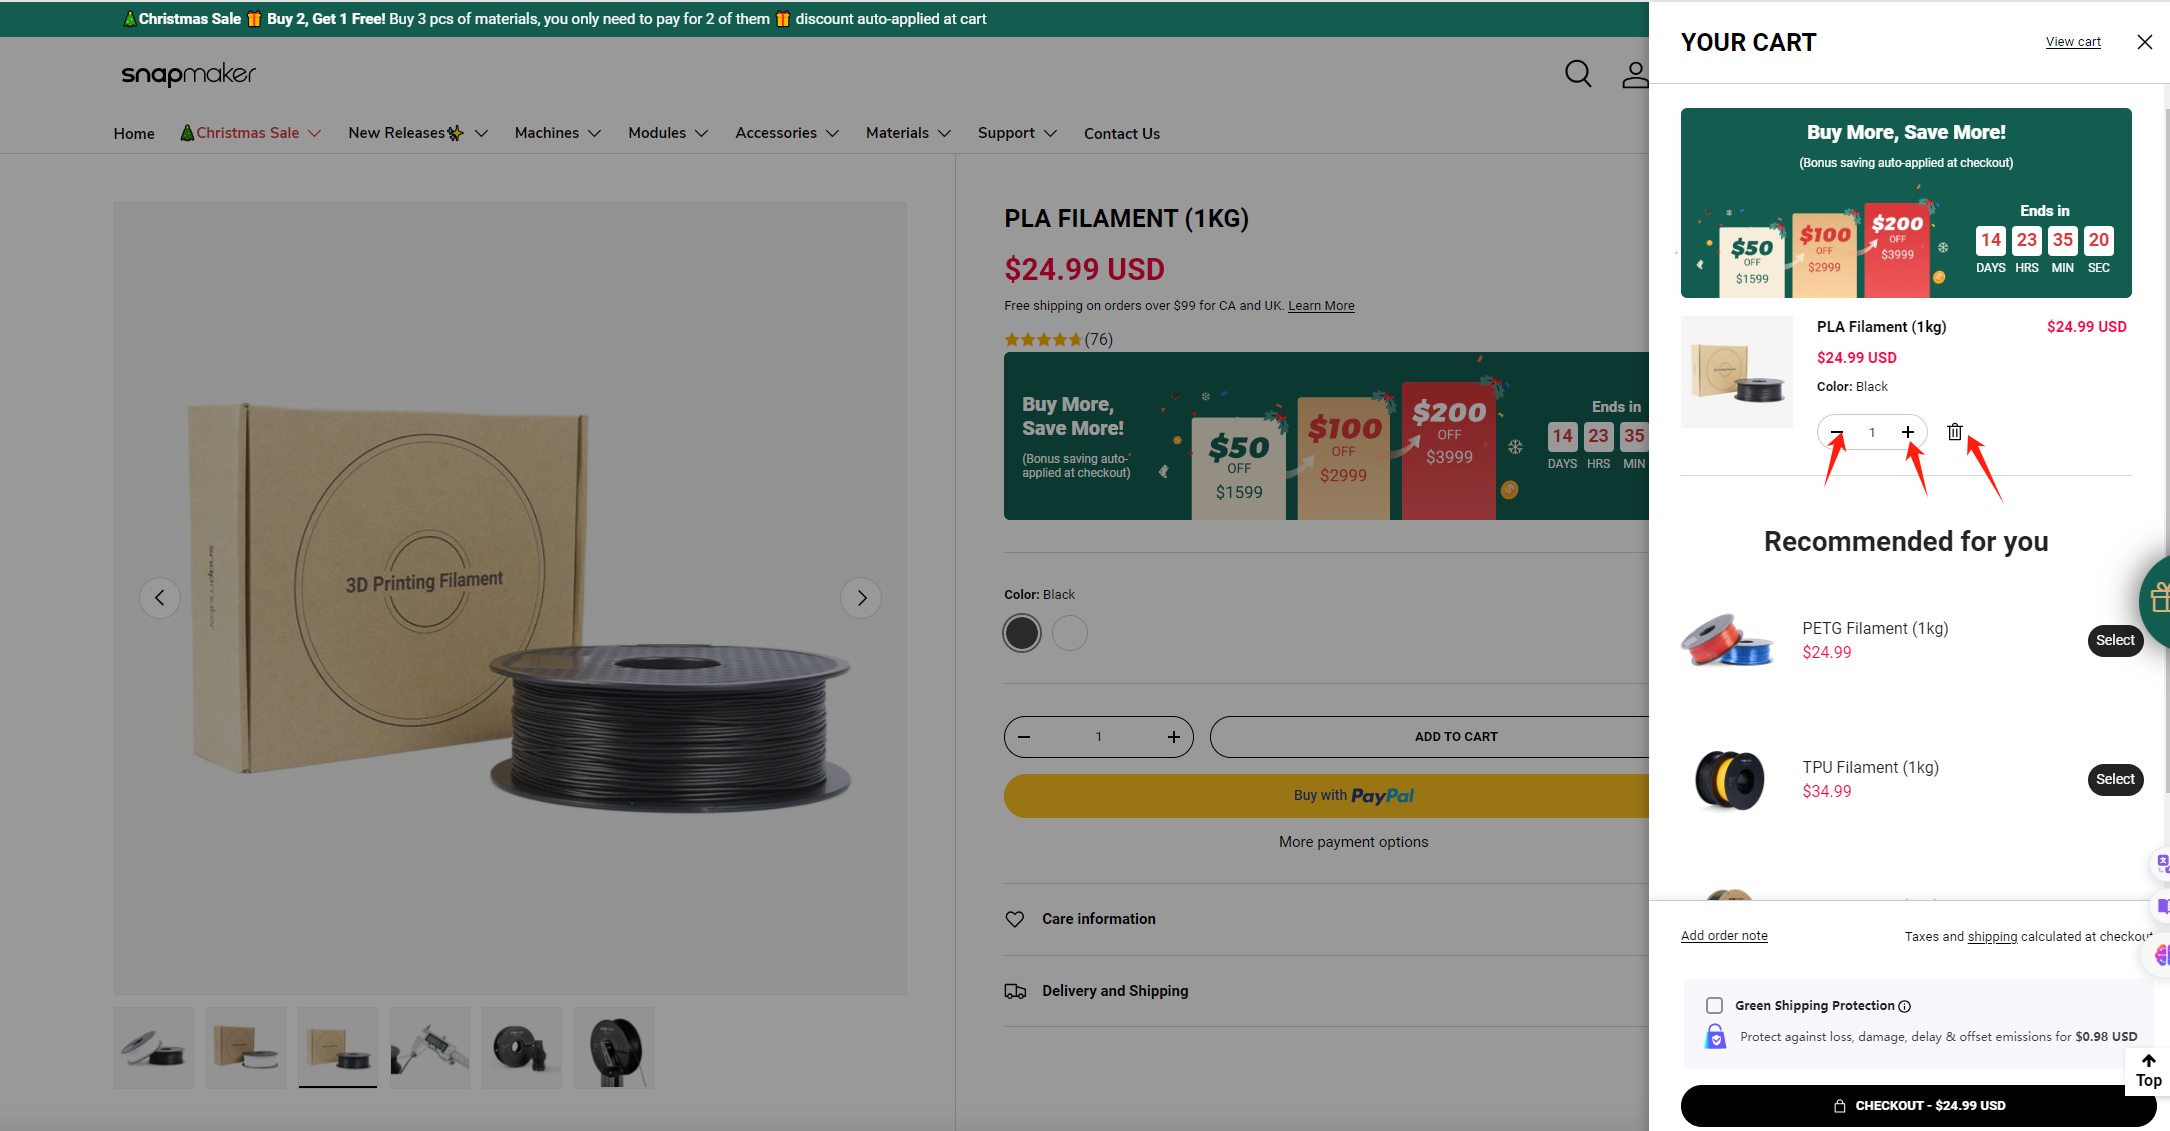View the box with white spool thumbnail

click(x=245, y=1048)
